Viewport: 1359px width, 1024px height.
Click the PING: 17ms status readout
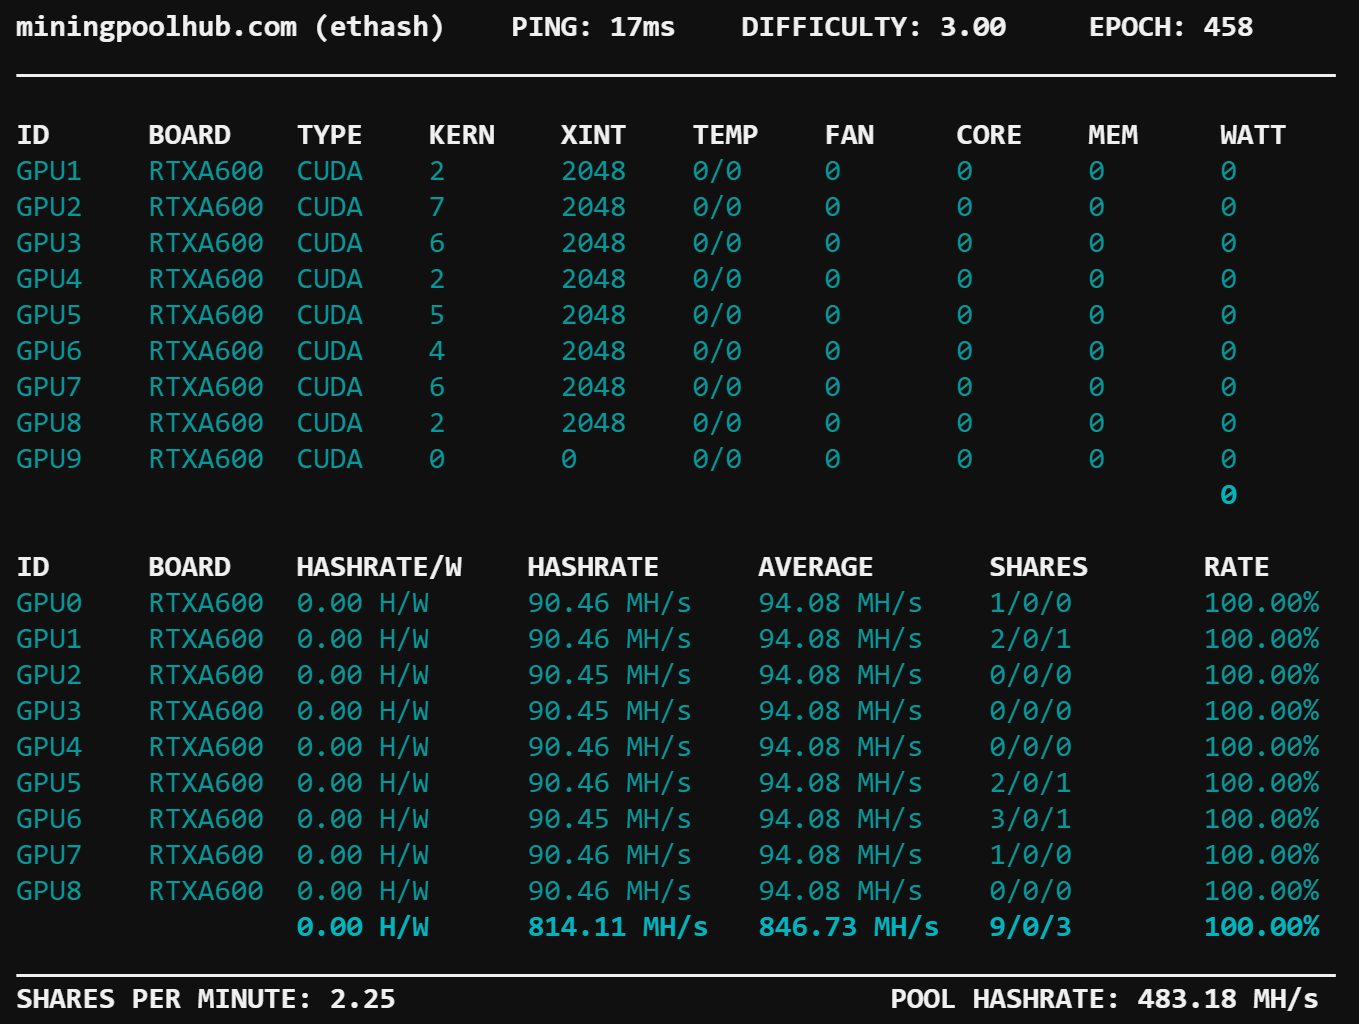593,27
